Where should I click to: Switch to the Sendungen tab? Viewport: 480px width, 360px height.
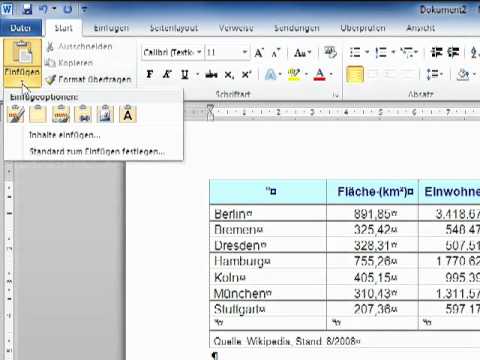coord(297,28)
